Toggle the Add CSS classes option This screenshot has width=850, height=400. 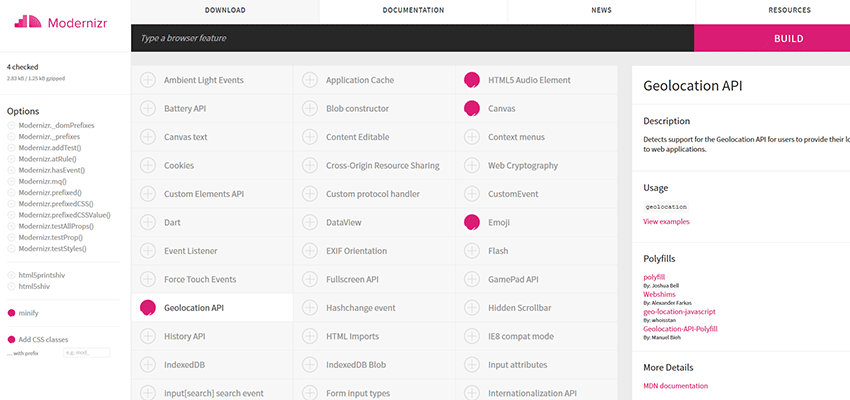(12, 340)
